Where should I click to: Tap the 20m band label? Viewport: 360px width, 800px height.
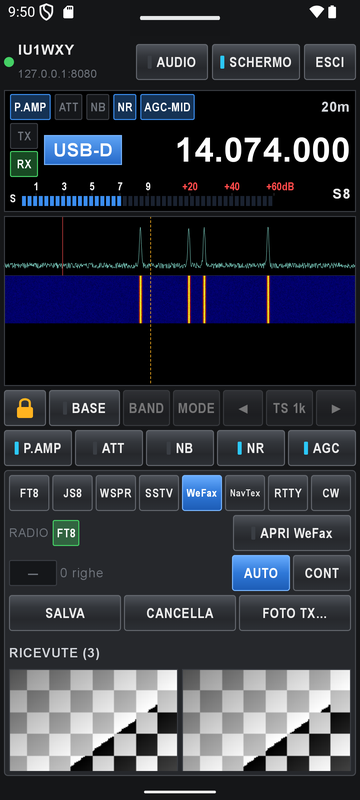[x=336, y=107]
